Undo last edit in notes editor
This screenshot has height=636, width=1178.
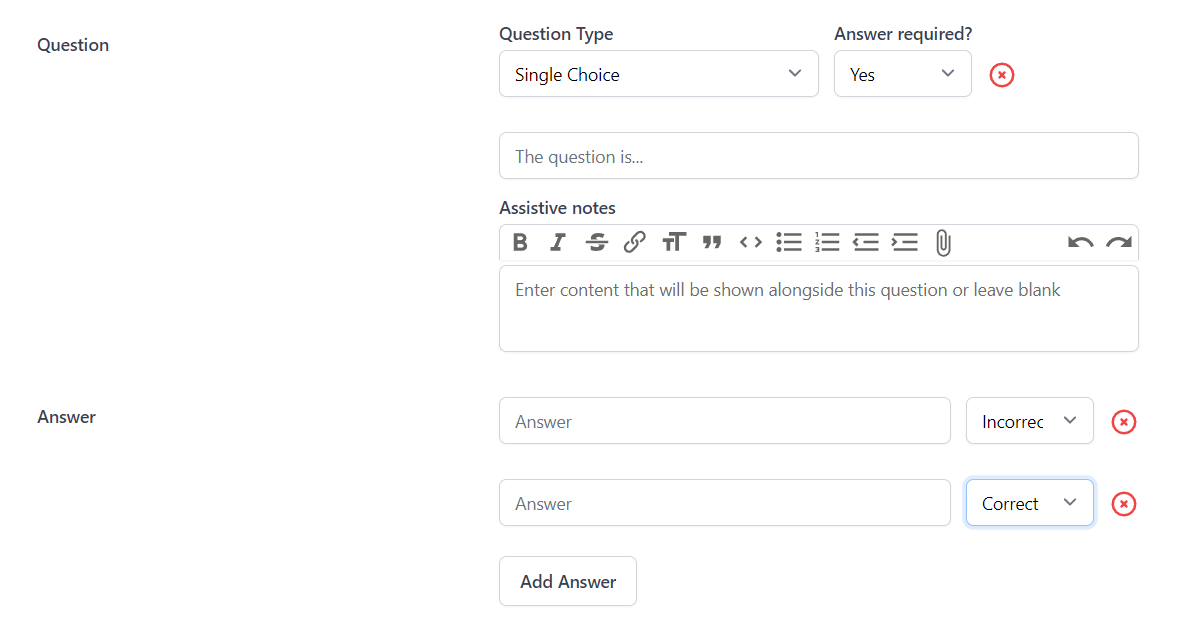(x=1080, y=243)
